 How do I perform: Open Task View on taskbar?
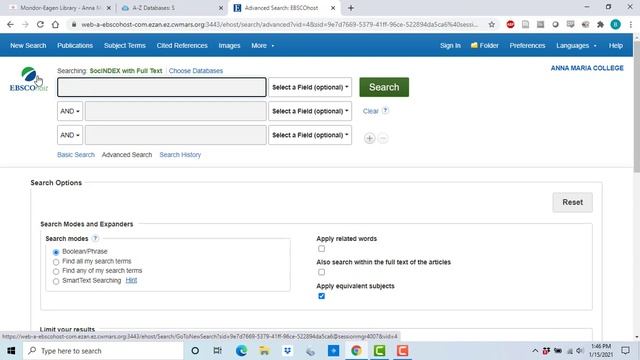click(218, 351)
